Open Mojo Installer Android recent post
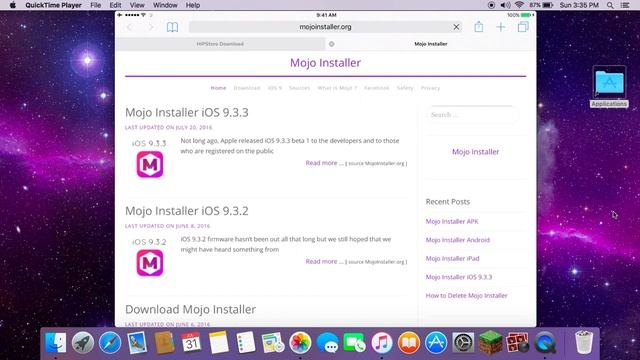This screenshot has height=360, width=640. [x=458, y=240]
